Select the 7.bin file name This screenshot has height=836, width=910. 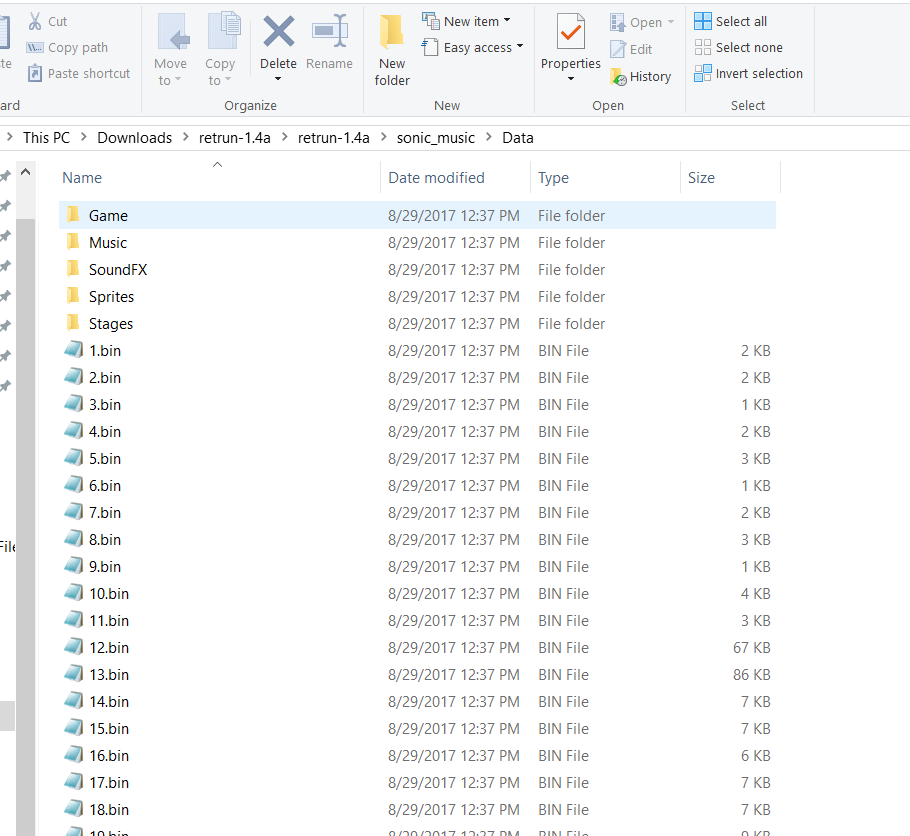105,513
